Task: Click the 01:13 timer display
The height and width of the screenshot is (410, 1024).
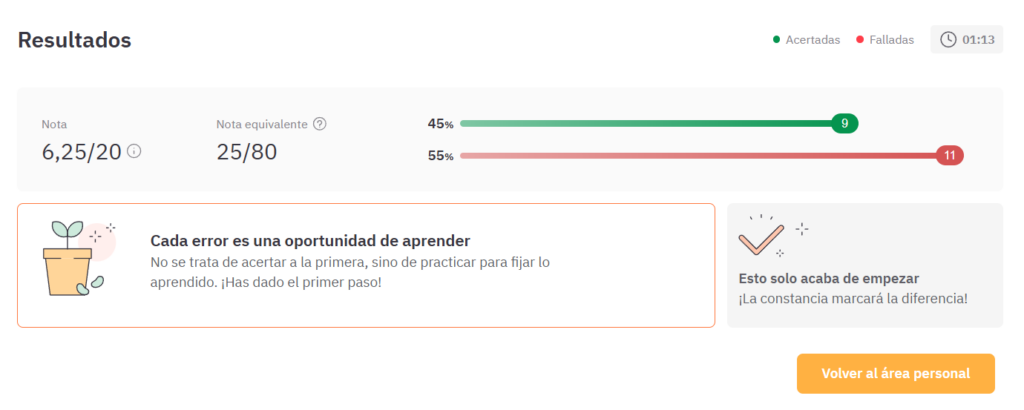Action: [978, 40]
